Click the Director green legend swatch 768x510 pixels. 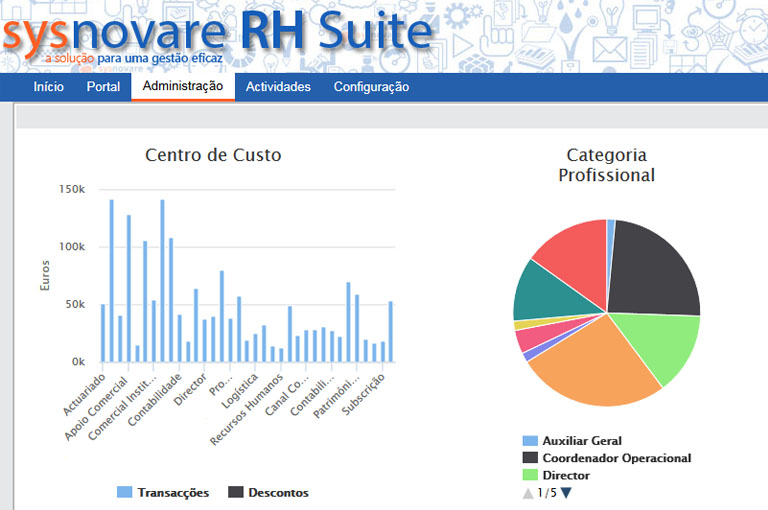pos(530,475)
